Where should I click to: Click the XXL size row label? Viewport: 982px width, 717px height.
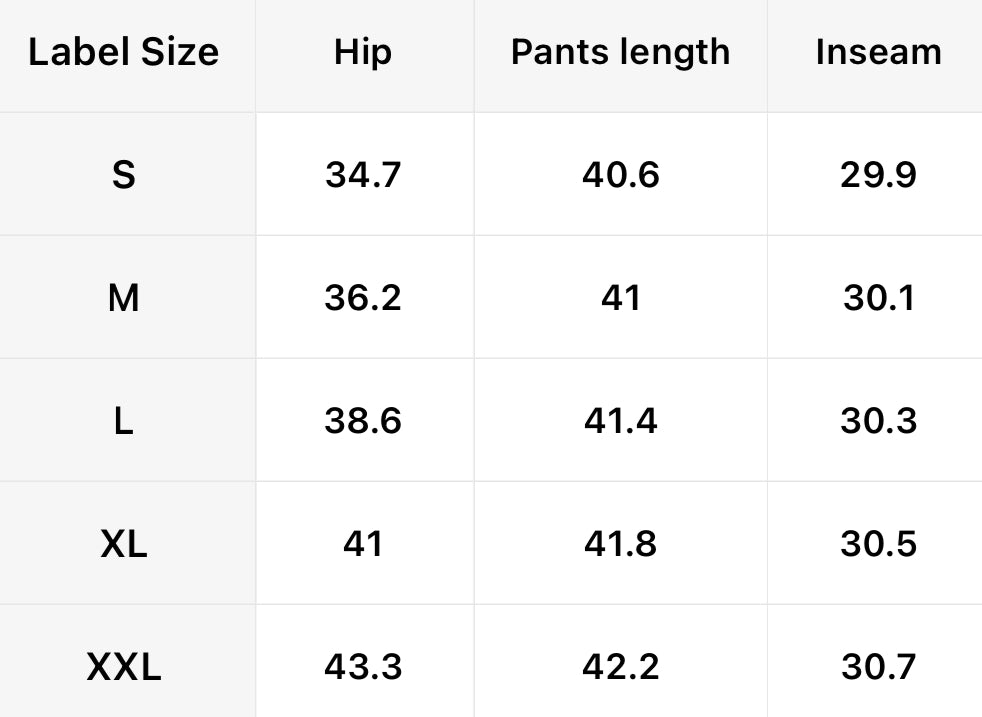[x=123, y=667]
